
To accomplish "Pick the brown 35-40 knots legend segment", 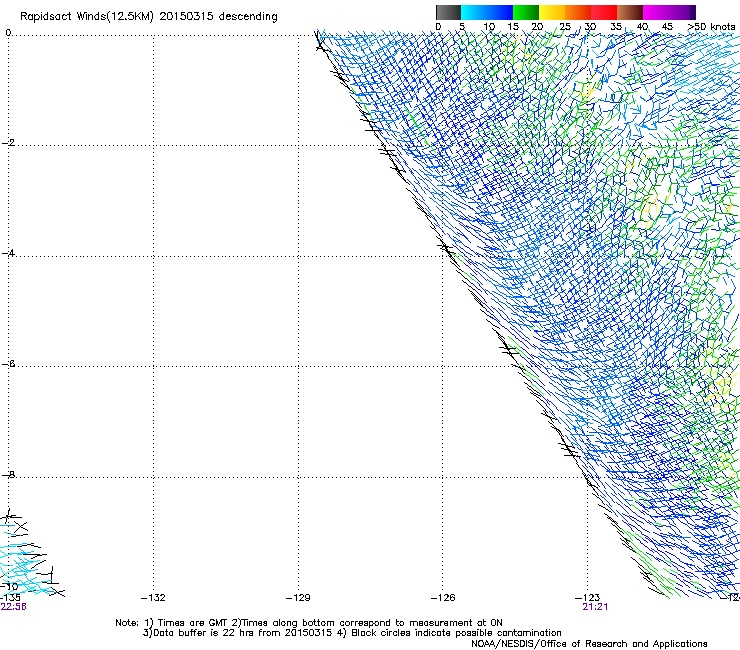I will (630, 12).
